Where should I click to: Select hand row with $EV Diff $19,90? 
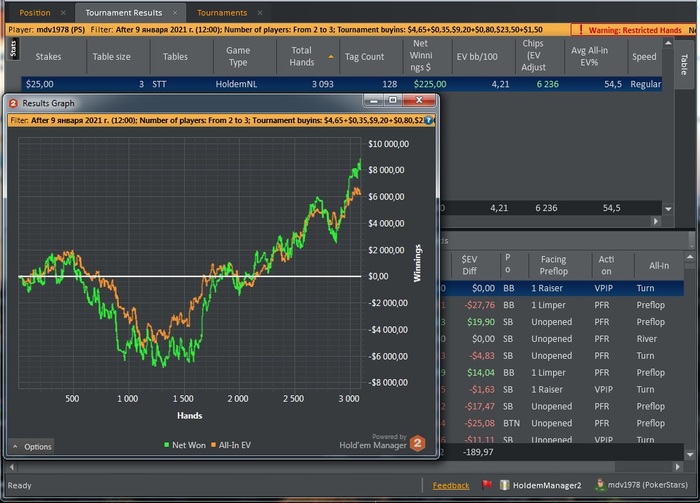tap(562, 322)
